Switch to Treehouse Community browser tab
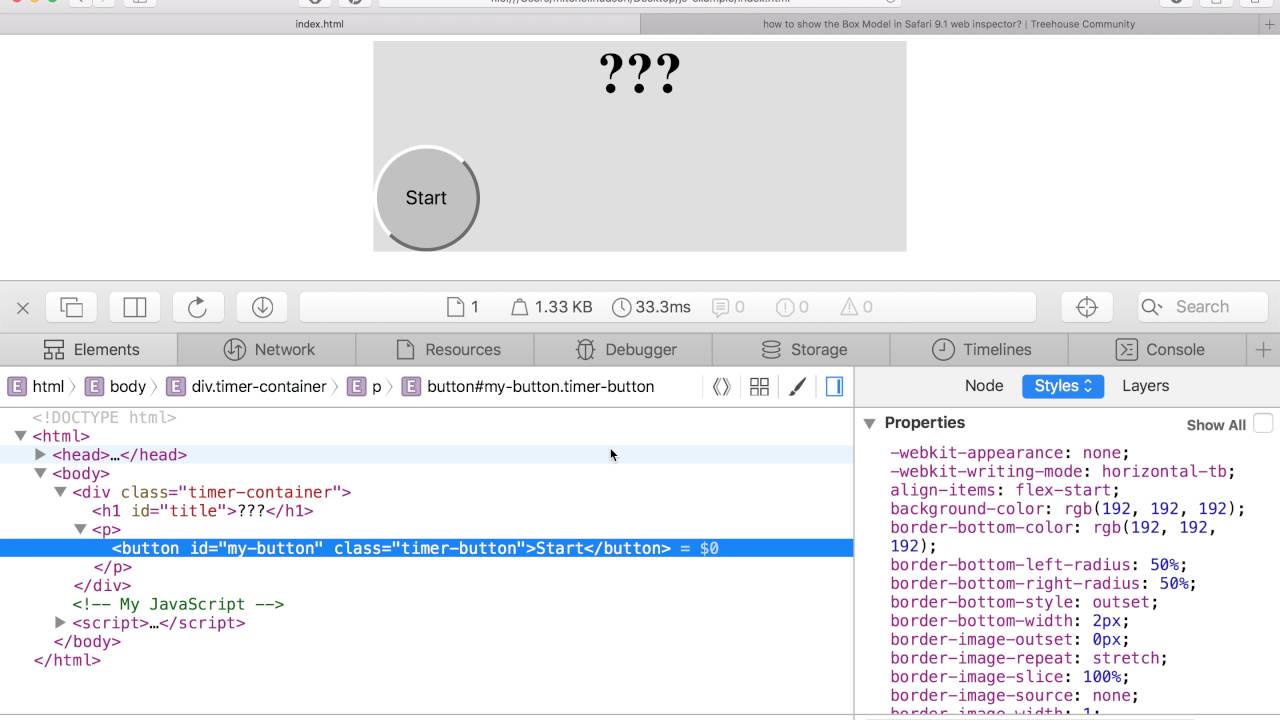The width and height of the screenshot is (1280, 720). tap(949, 24)
